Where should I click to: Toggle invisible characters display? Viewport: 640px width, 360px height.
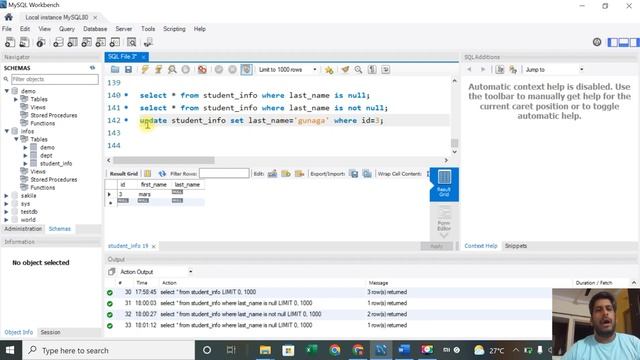(372, 70)
